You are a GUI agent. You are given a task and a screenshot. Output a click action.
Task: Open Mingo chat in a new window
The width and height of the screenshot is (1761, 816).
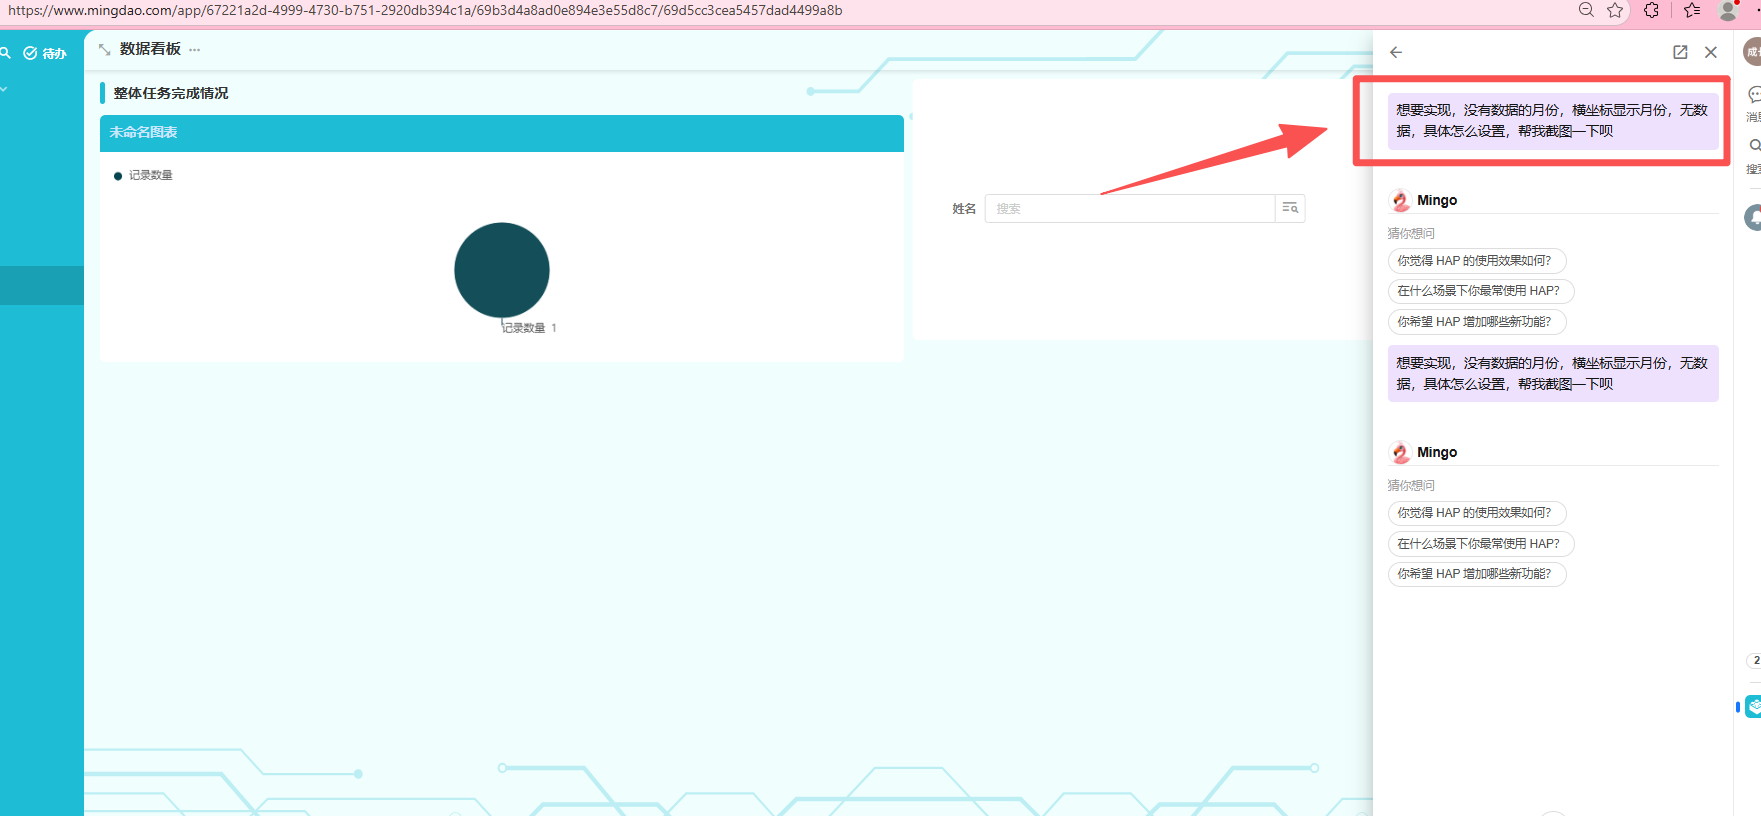point(1680,52)
